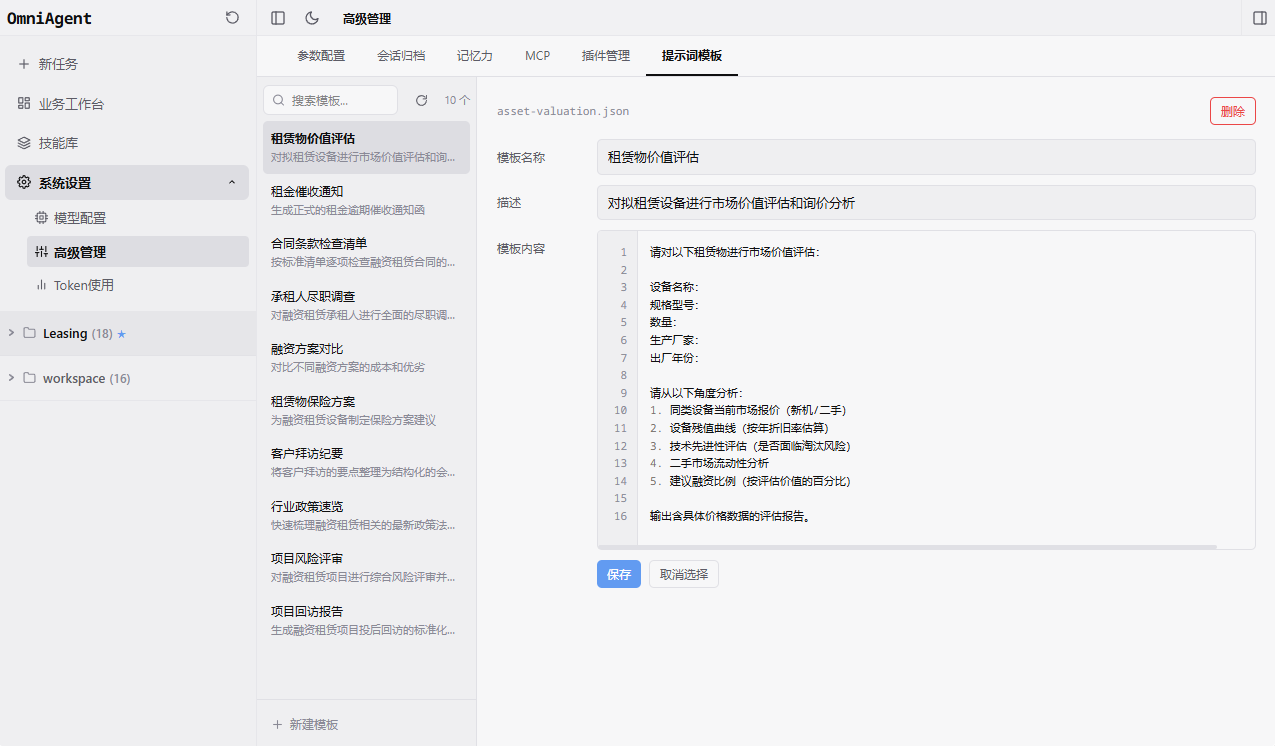Click the Token使用 bar chart icon
Screen dimensions: 1275x746
coord(41,285)
